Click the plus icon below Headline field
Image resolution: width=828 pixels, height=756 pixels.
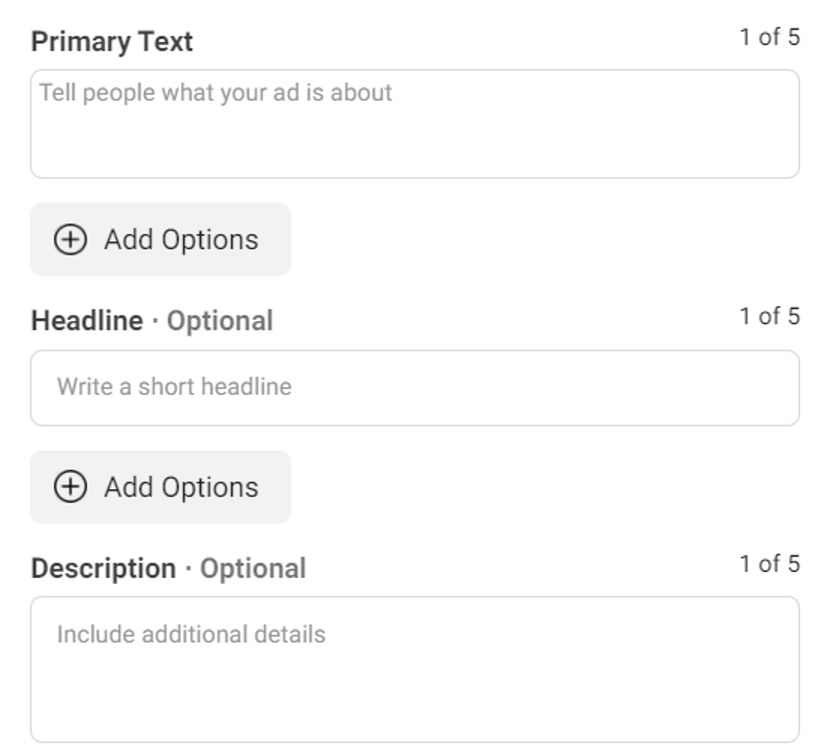point(70,487)
